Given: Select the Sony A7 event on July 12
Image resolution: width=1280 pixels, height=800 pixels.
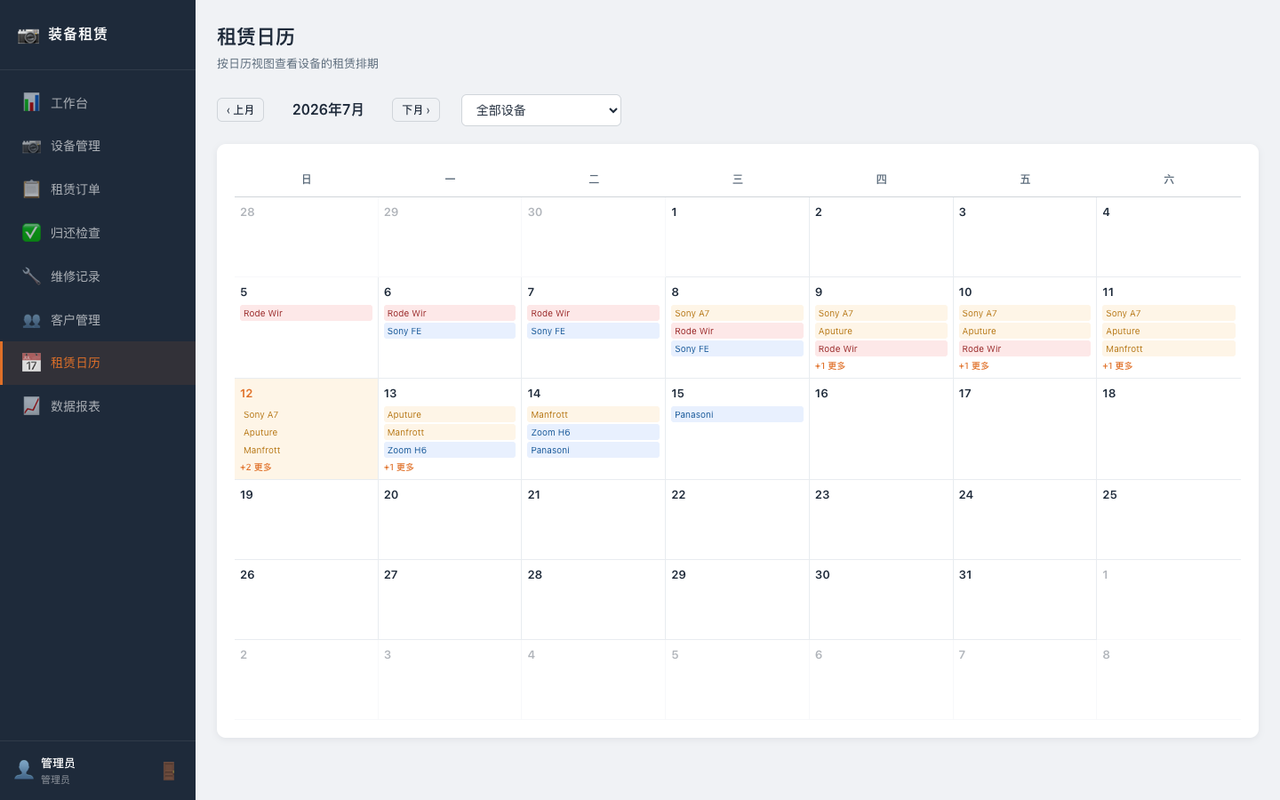Looking at the screenshot, I should (306, 414).
